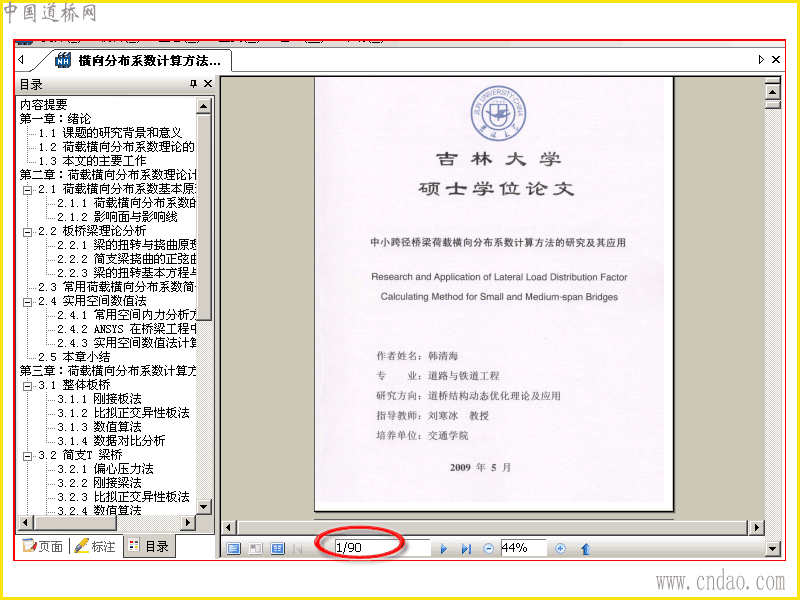800x600 pixels.
Task: Switch to the 页面 tab
Action: pyautogui.click(x=43, y=546)
